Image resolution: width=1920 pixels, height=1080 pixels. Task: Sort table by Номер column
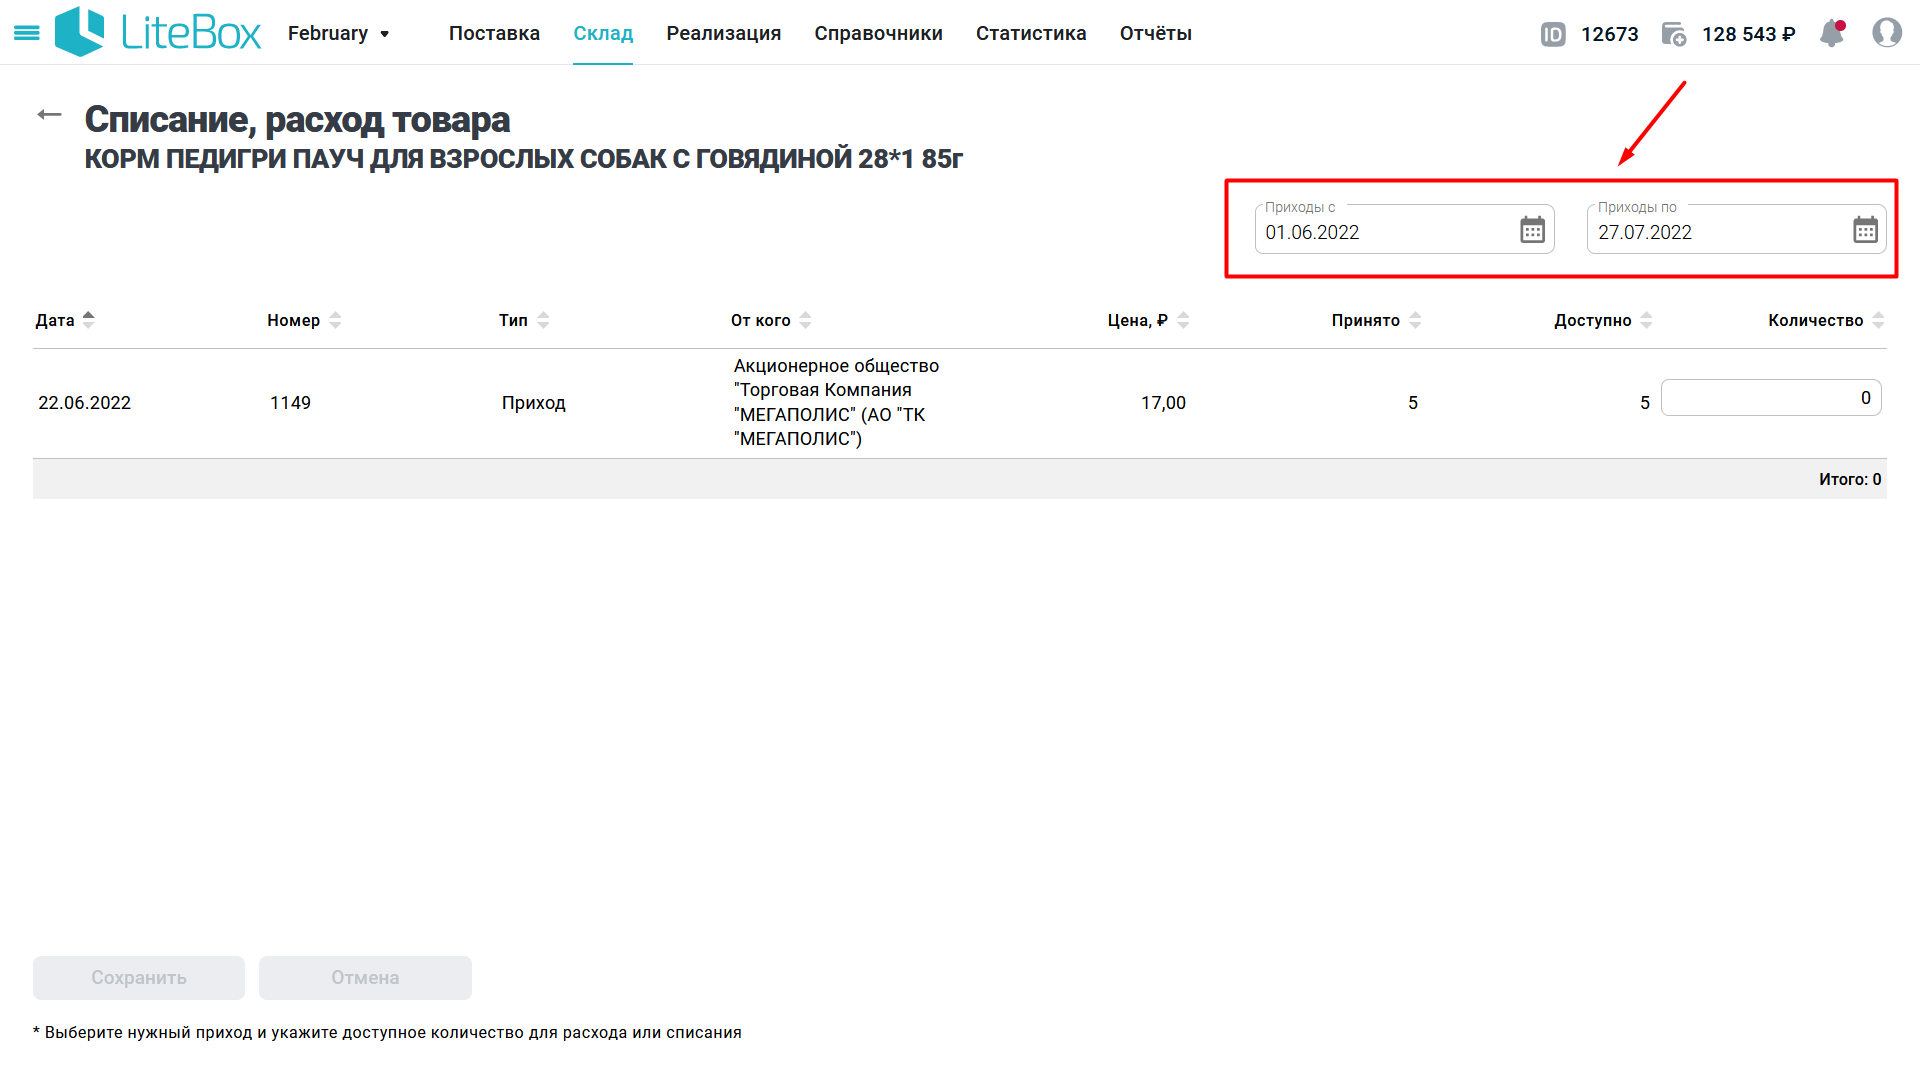pos(304,320)
